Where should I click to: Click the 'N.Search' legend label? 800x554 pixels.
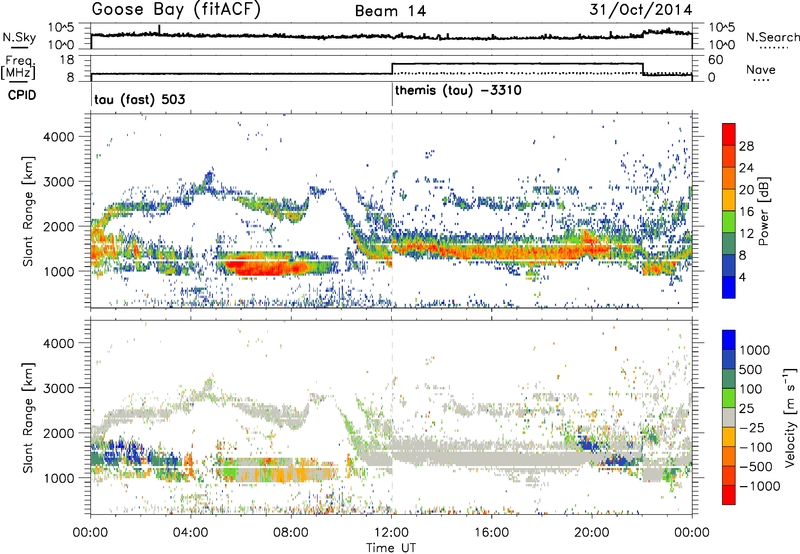(x=772, y=37)
